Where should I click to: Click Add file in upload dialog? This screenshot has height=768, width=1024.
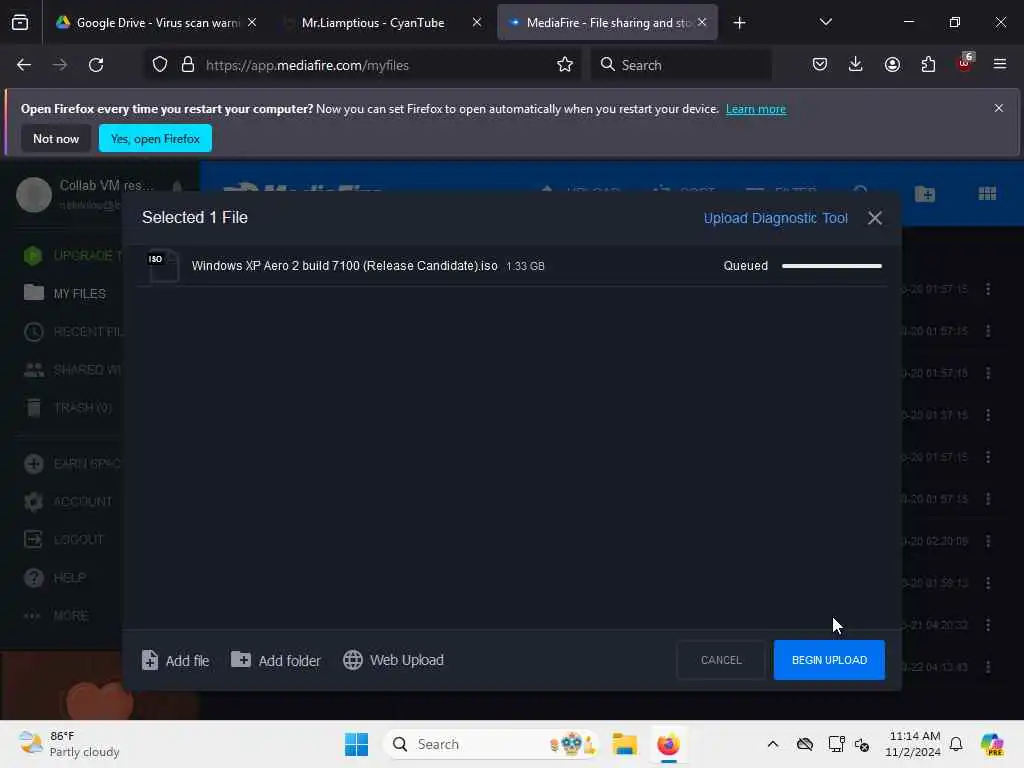pos(175,660)
